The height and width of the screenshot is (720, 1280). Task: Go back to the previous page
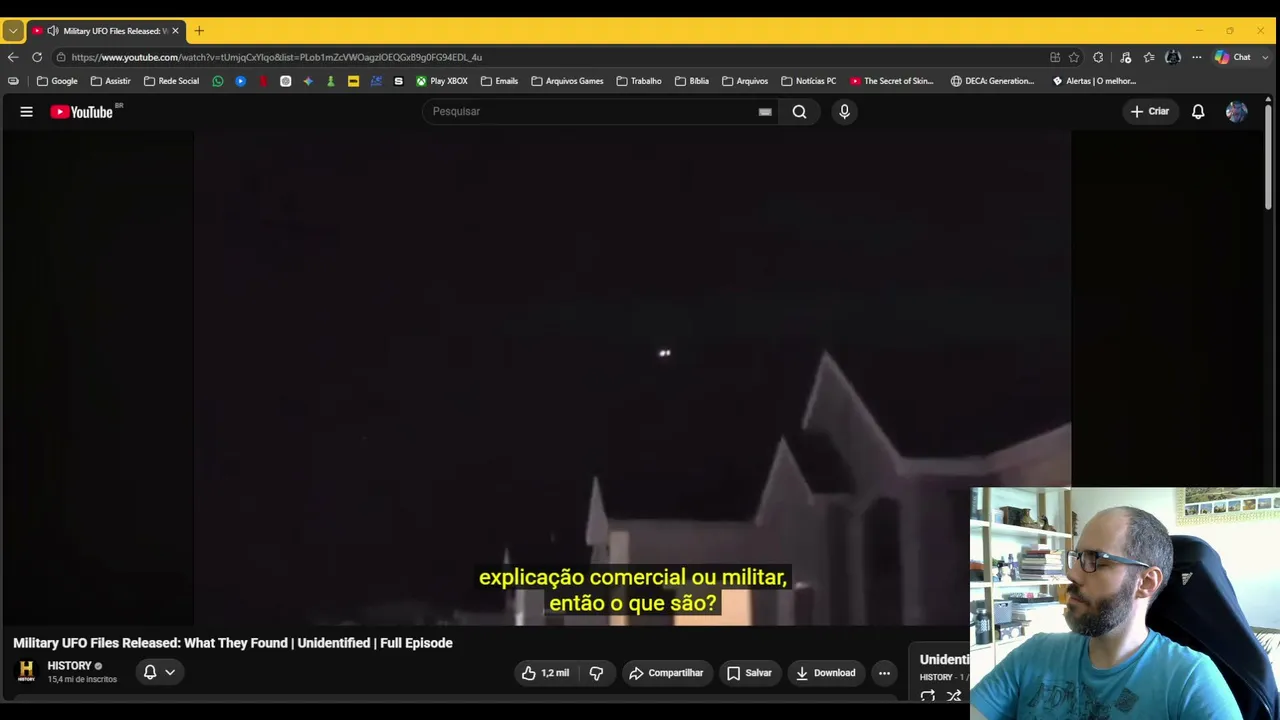pyautogui.click(x=13, y=57)
